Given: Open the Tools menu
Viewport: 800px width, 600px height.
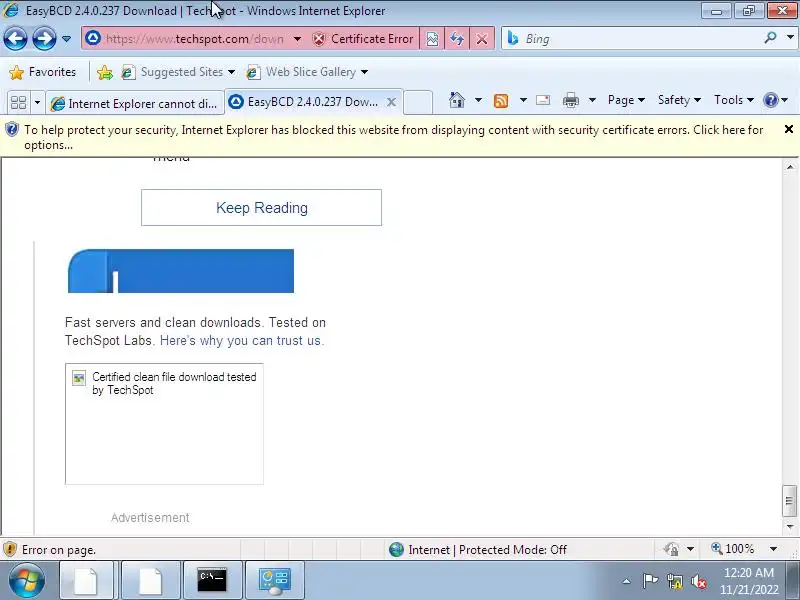Looking at the screenshot, I should [734, 100].
